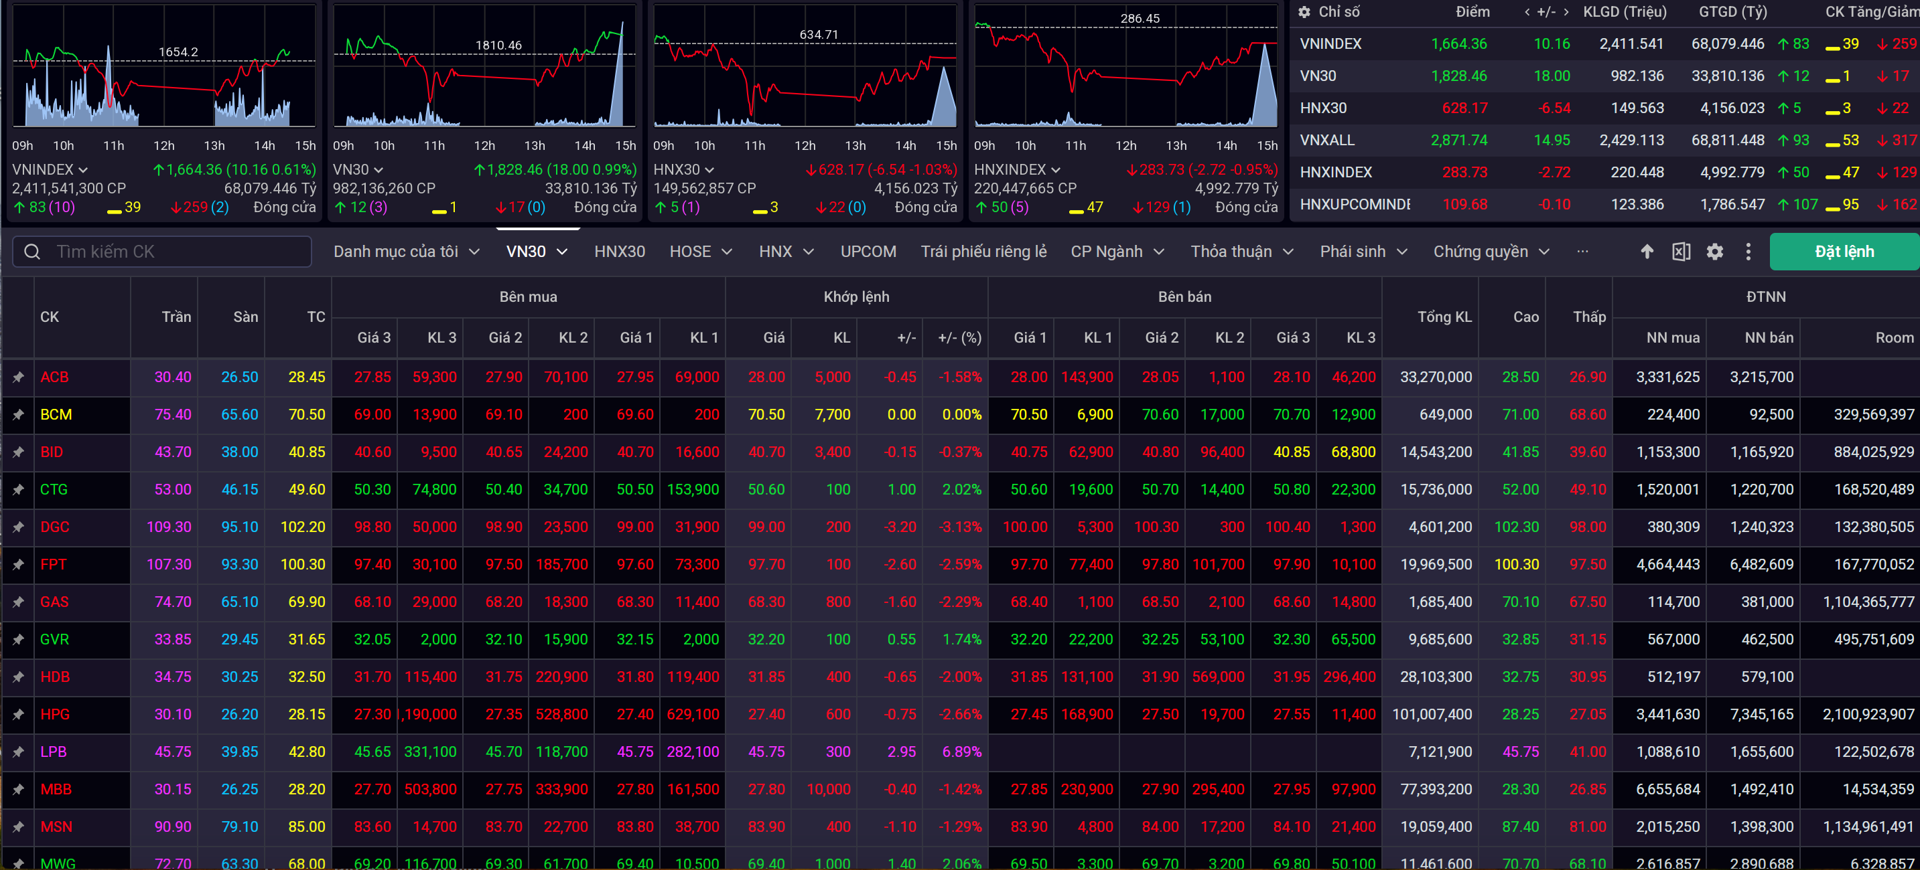Click the Room column header
Image resolution: width=1920 pixels, height=870 pixels.
pyautogui.click(x=1894, y=338)
